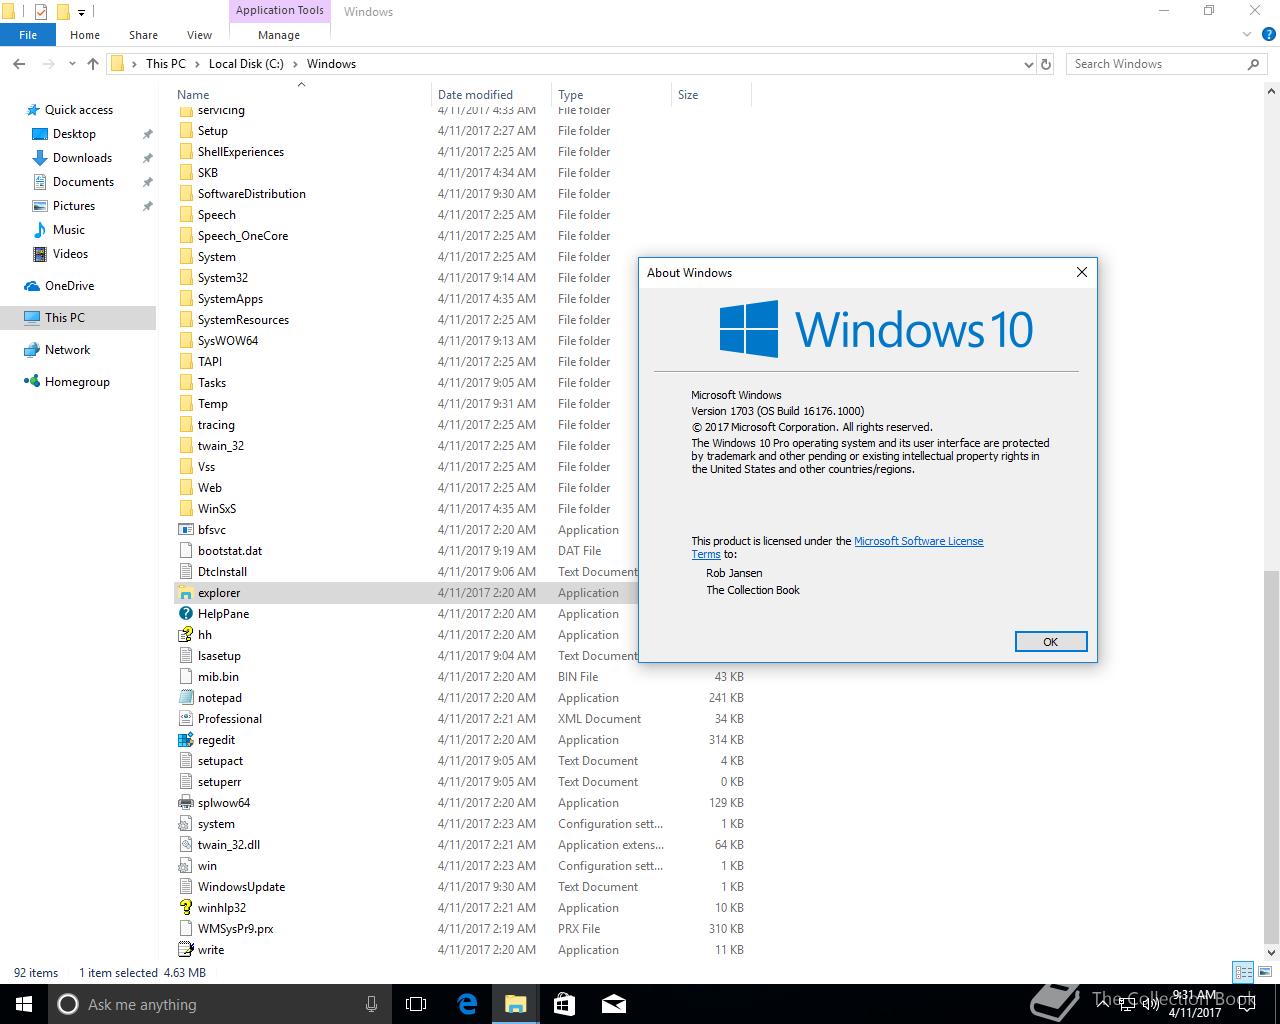Image resolution: width=1280 pixels, height=1024 pixels.
Task: Click the Back navigation arrow
Action: pyautogui.click(x=19, y=64)
